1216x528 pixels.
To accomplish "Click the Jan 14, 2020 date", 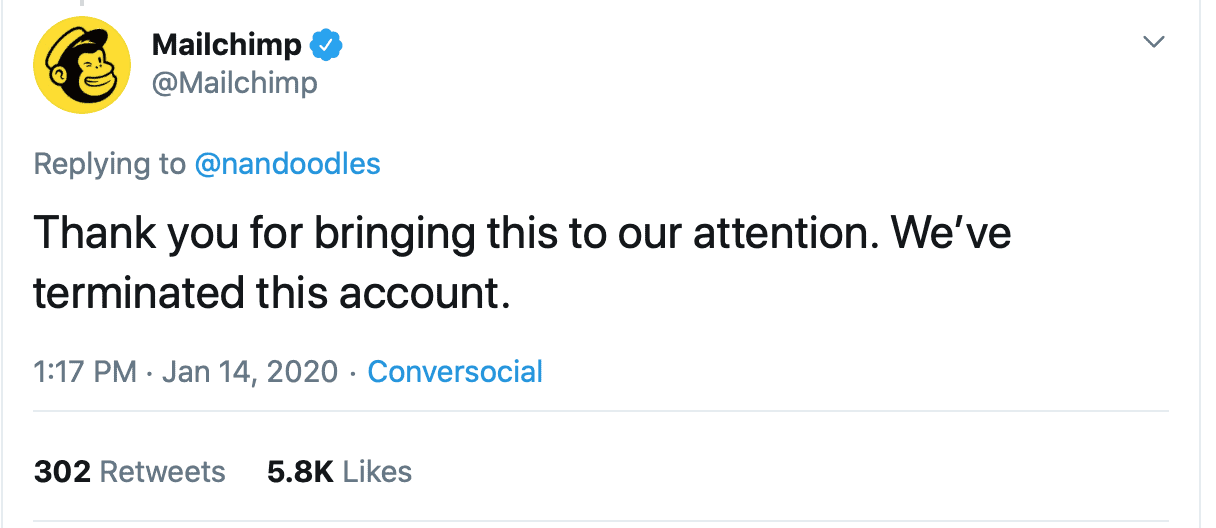I will click(x=250, y=372).
